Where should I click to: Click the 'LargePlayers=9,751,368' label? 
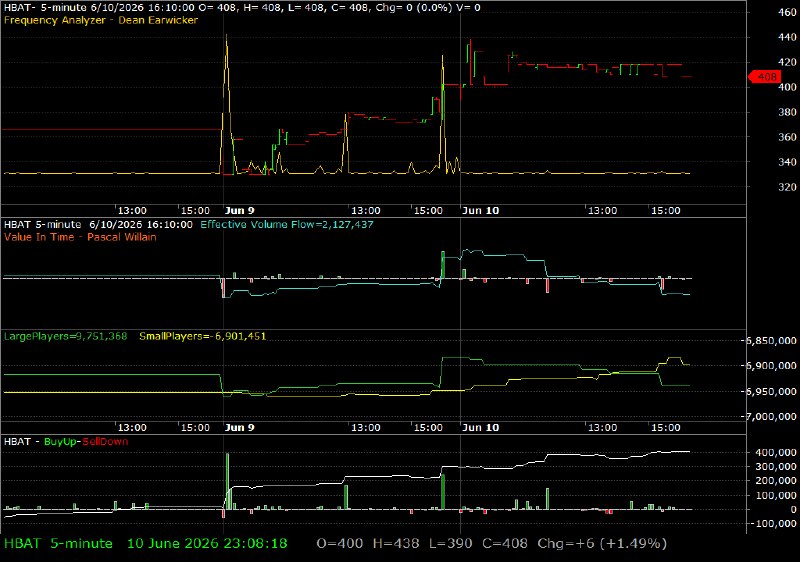click(x=65, y=337)
